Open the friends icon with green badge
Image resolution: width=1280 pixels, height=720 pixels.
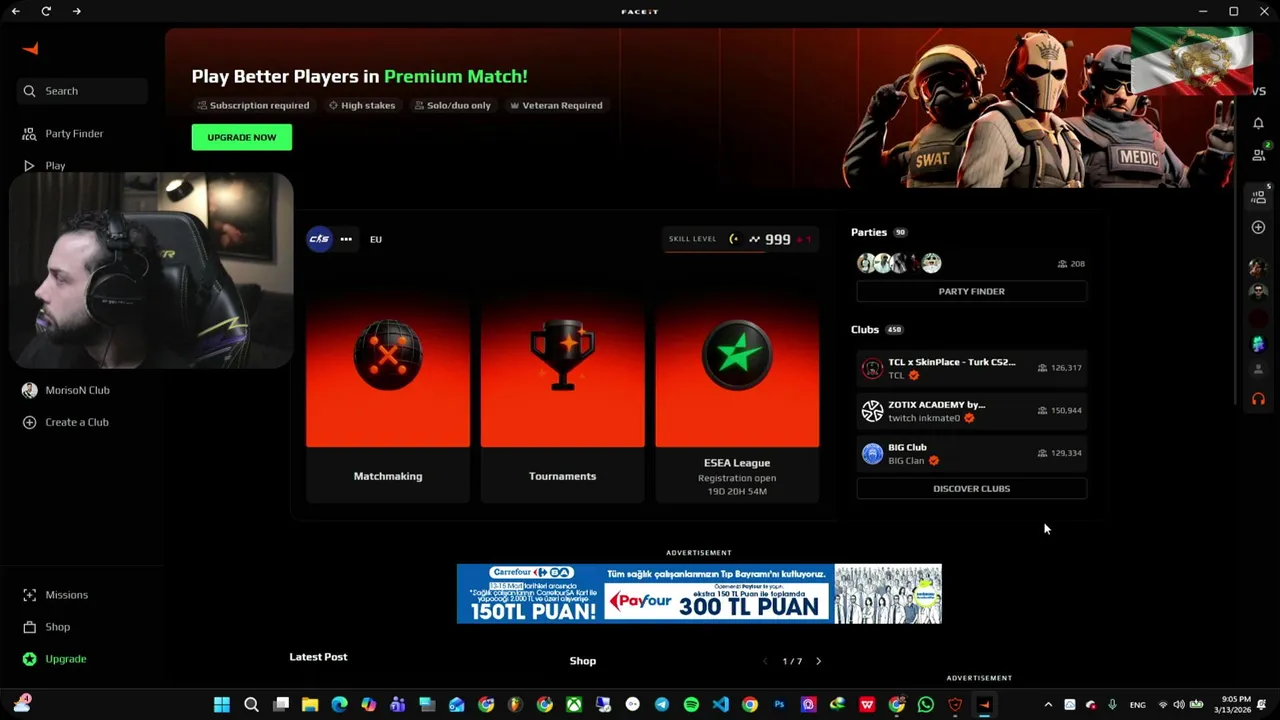coord(1259,154)
